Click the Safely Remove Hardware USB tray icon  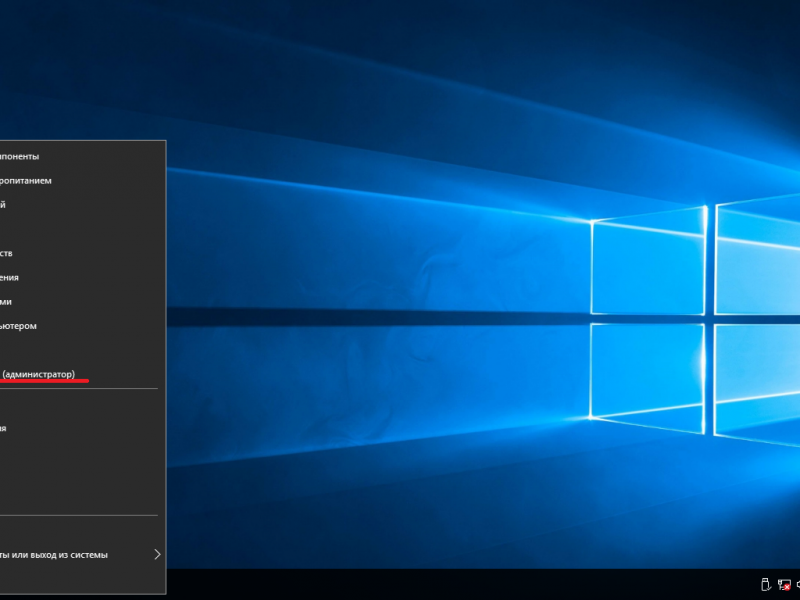(x=765, y=585)
